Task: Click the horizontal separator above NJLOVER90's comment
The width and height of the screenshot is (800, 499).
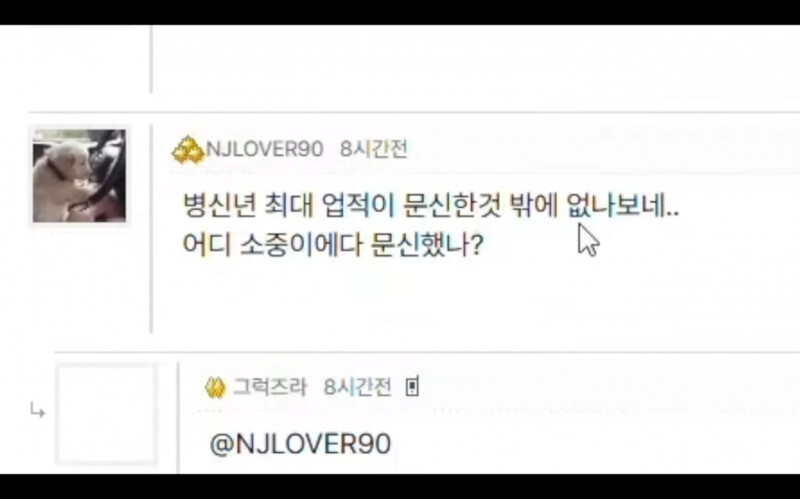Action: pos(414,112)
